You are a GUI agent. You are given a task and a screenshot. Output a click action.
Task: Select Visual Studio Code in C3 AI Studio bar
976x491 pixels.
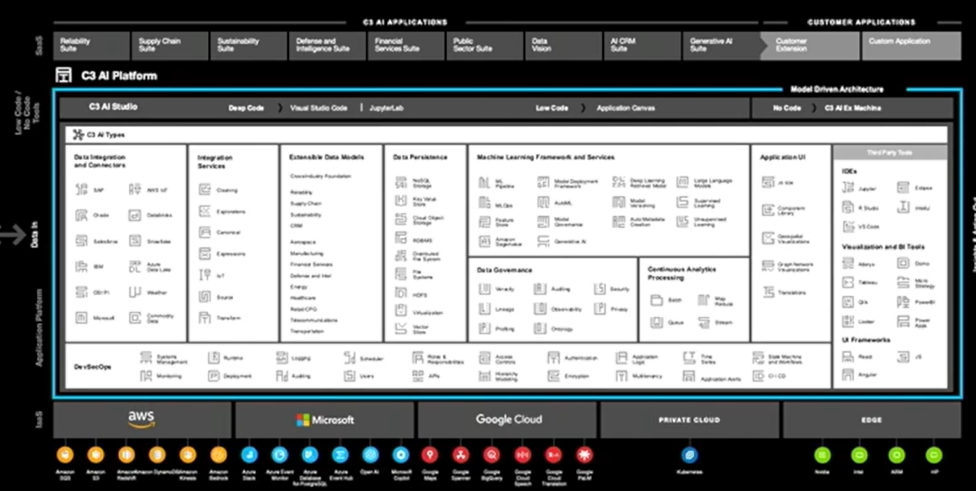(318, 107)
